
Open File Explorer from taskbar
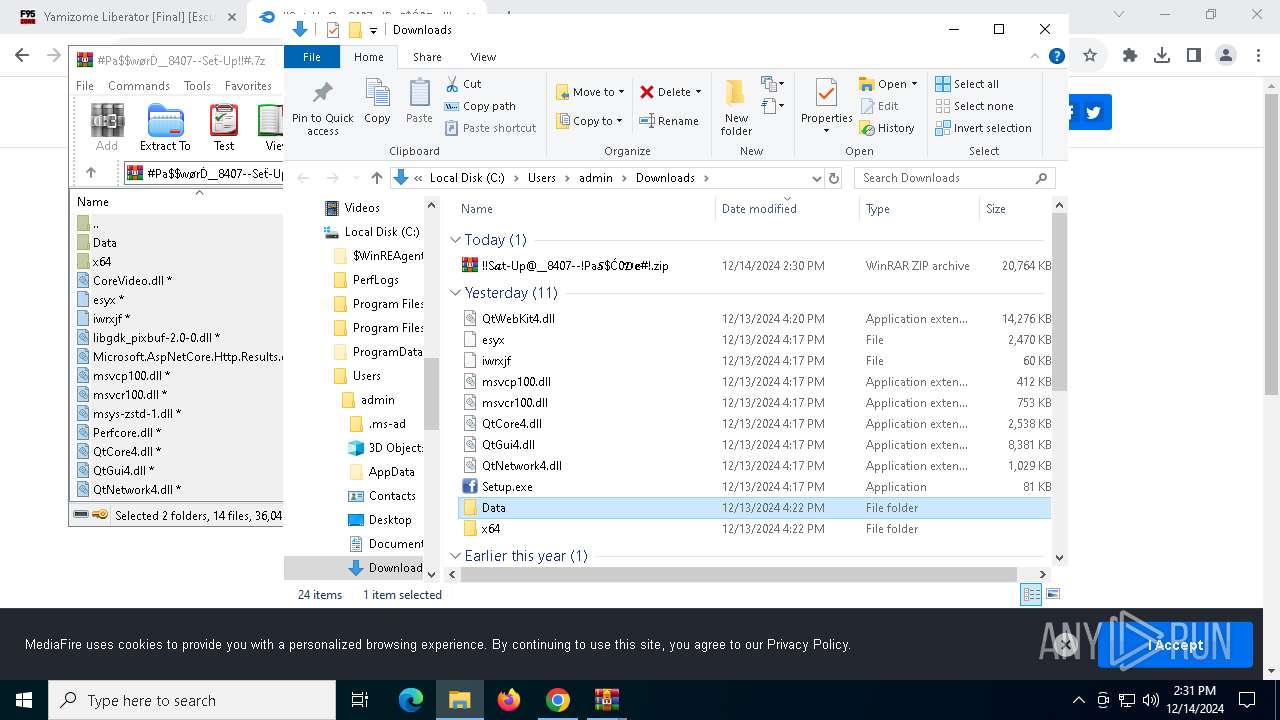[460, 700]
